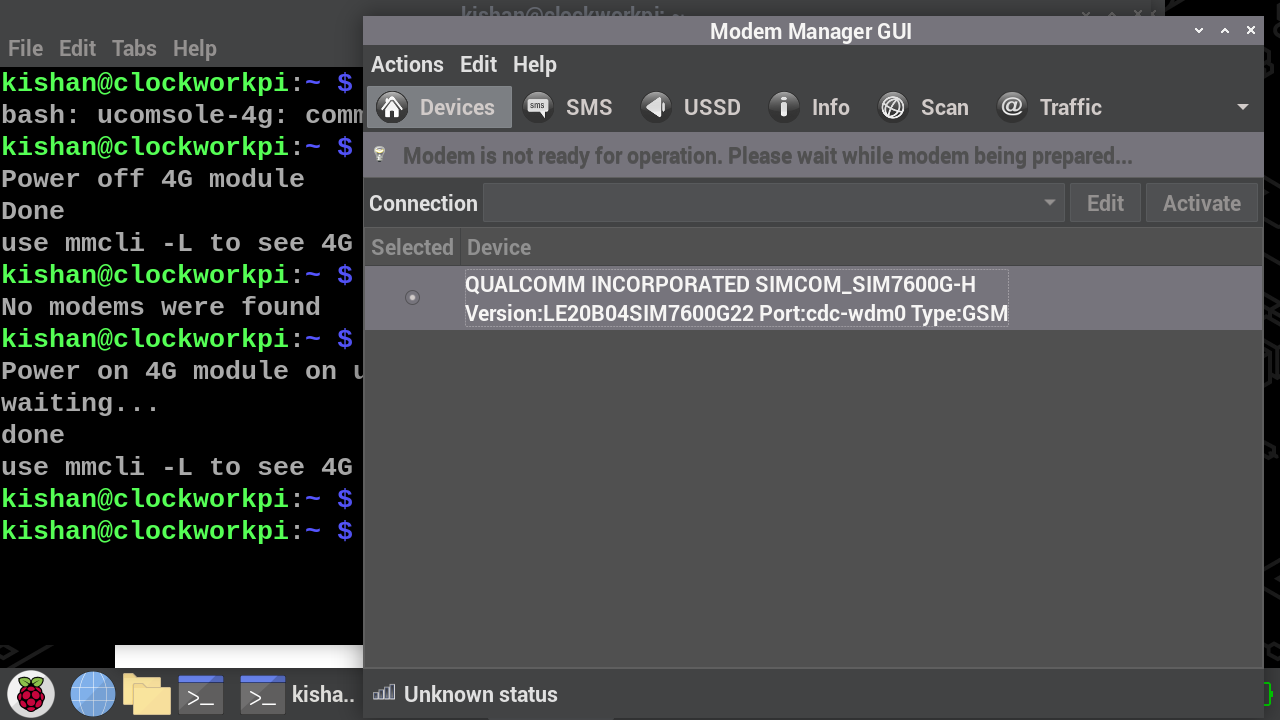
Task: Open the Raspberry Pi applications menu
Action: click(31, 694)
